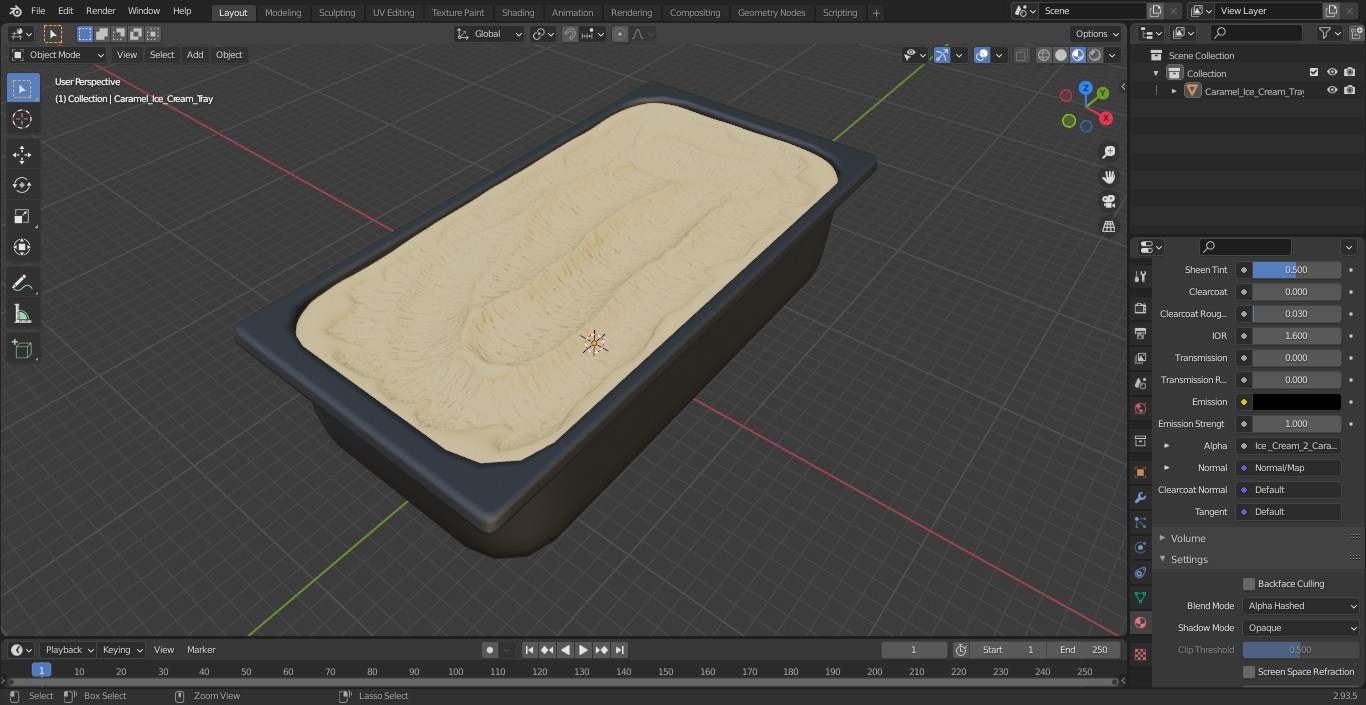
Task: Open the timeline Keying popover
Action: coord(122,650)
